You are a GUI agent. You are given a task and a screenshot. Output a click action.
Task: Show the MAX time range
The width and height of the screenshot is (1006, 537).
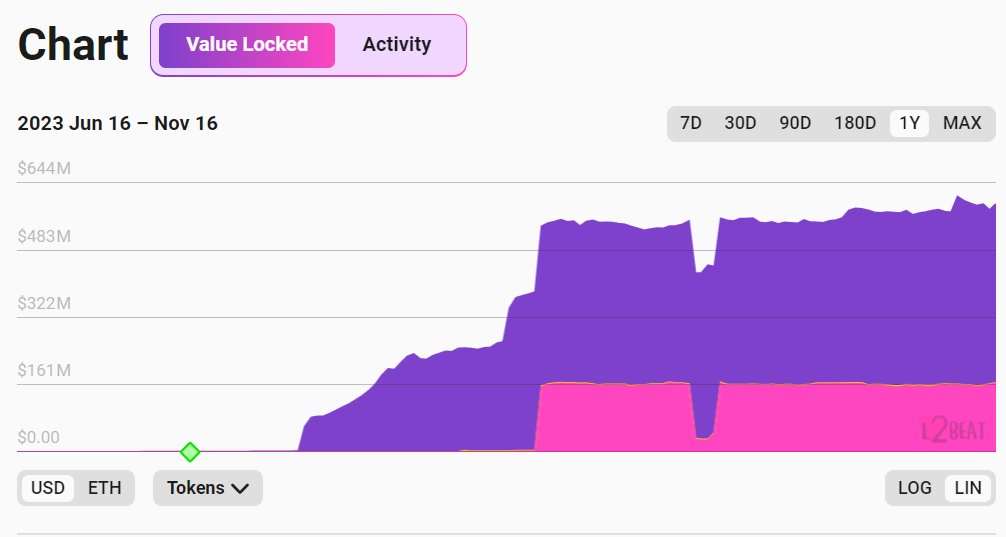pos(962,123)
